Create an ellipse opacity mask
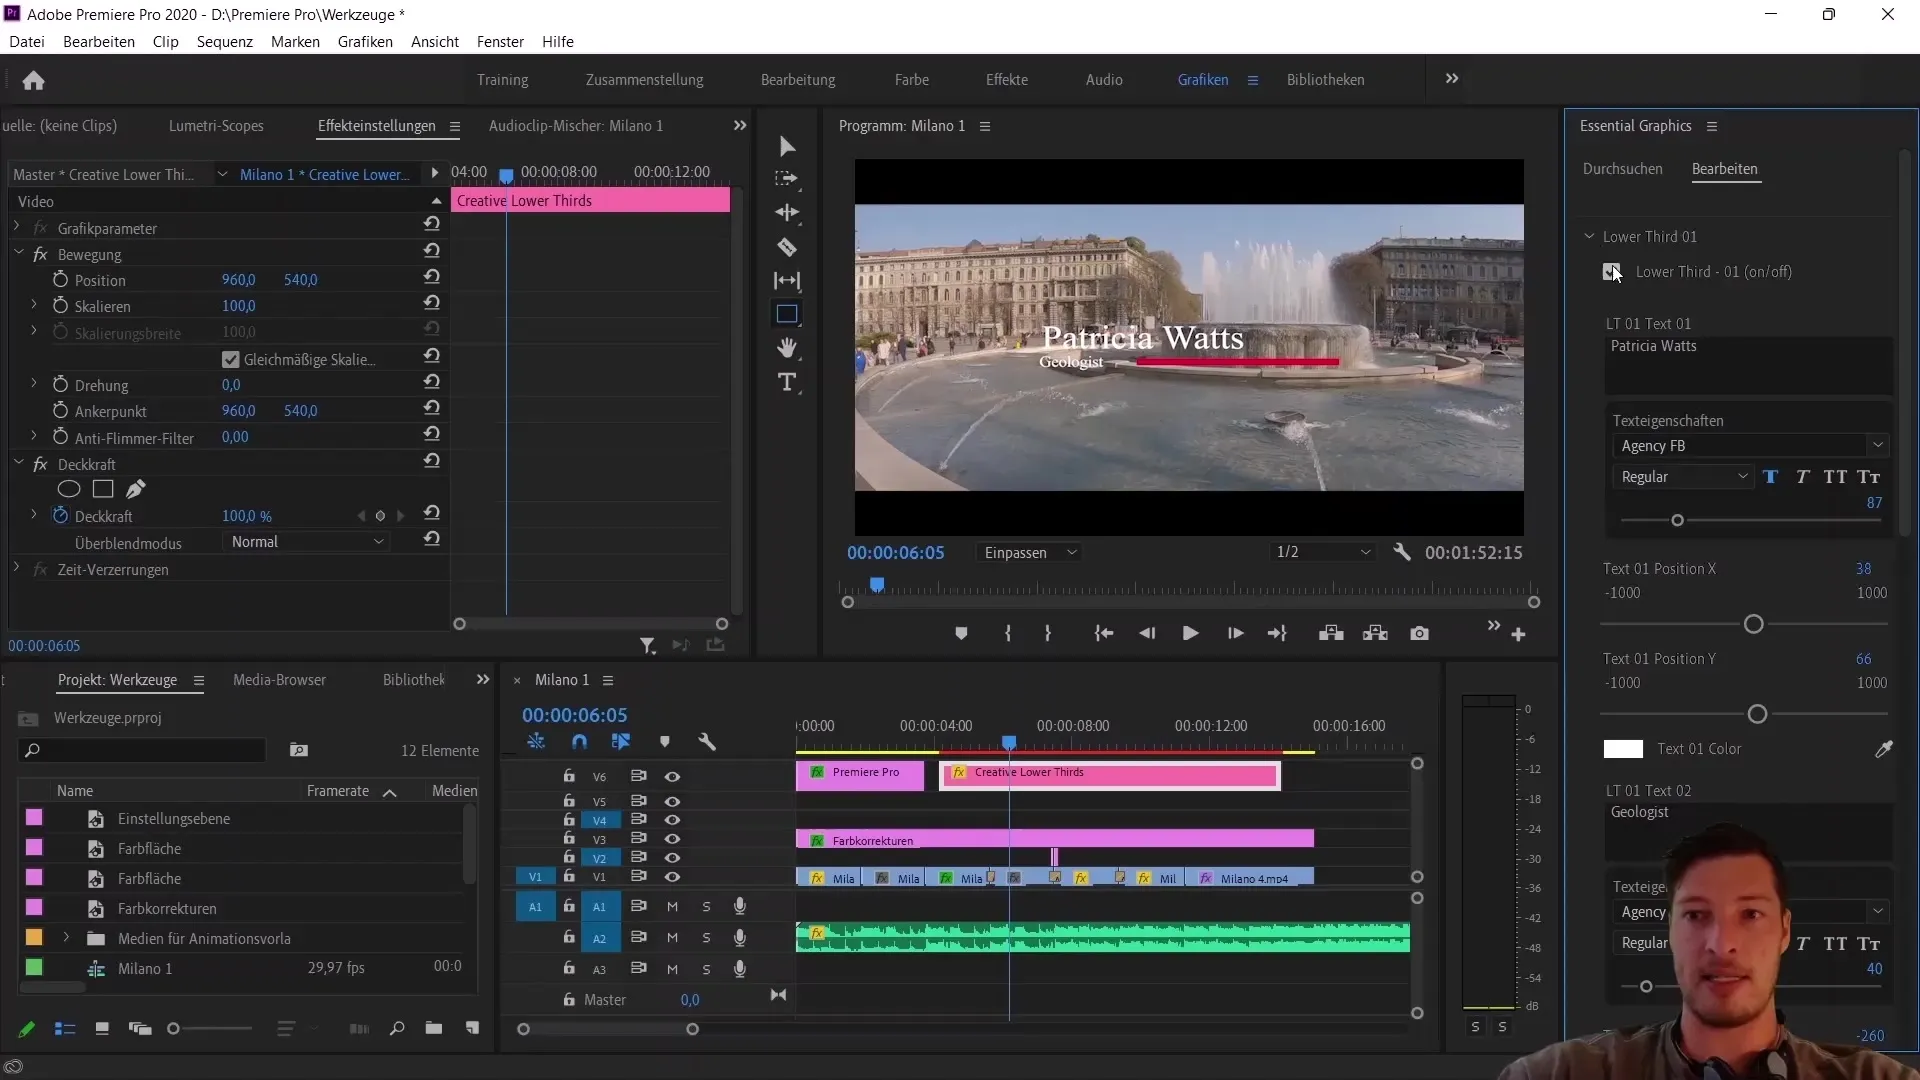Viewport: 1920px width, 1080px height. pyautogui.click(x=68, y=489)
